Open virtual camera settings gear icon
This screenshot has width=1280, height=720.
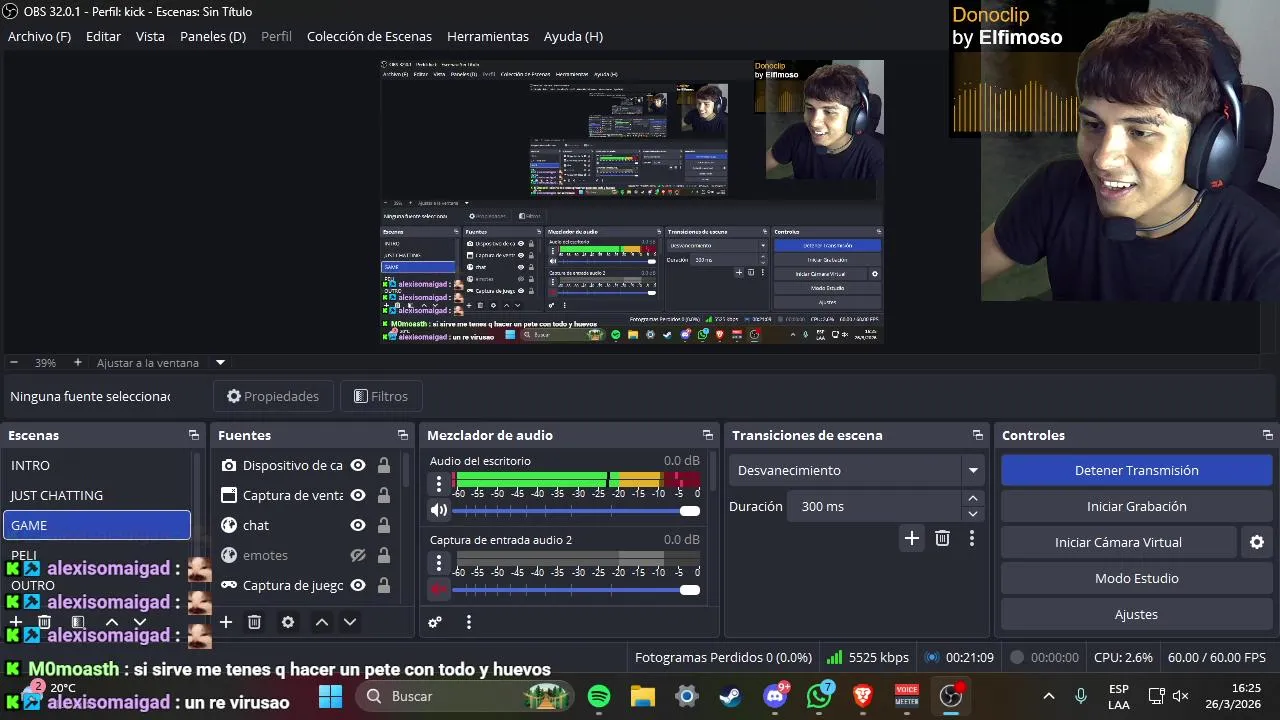coord(1257,542)
